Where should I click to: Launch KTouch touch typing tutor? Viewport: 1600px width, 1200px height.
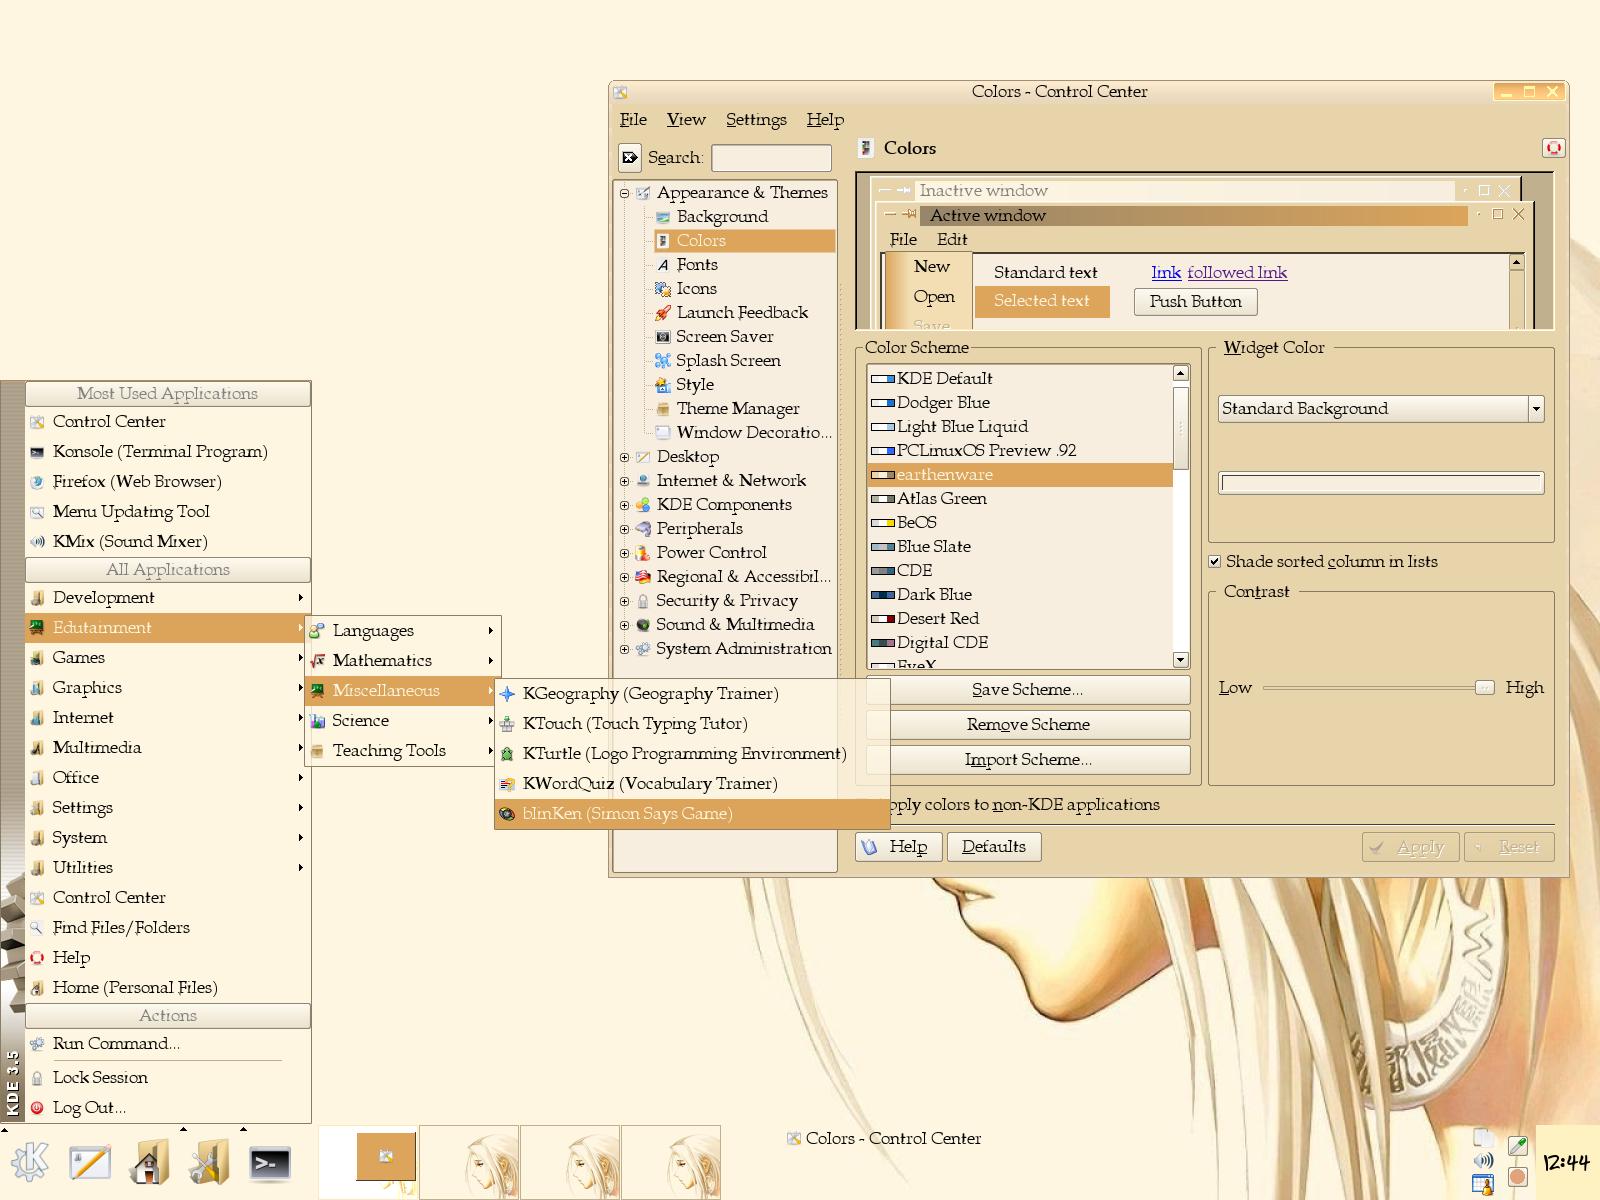click(x=692, y=723)
